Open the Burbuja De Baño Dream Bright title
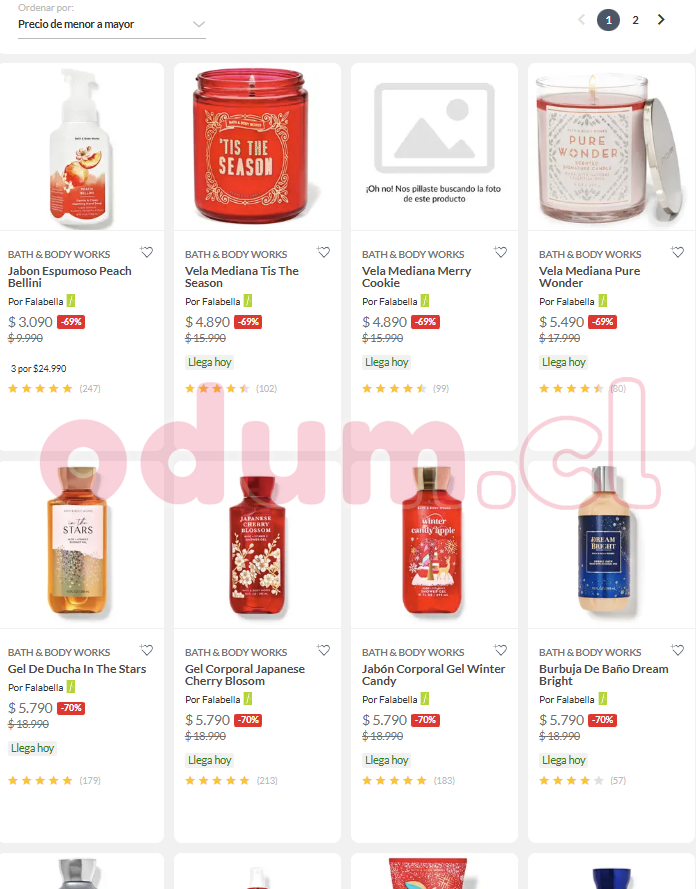Image resolution: width=696 pixels, height=889 pixels. (604, 675)
